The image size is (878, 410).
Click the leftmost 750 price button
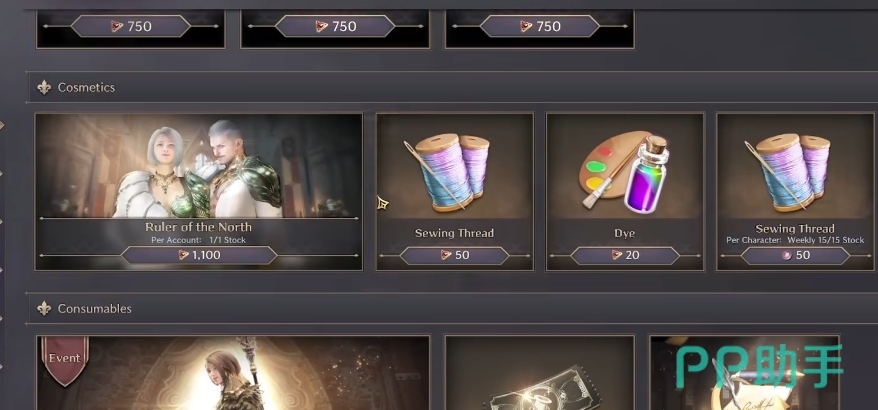coord(130,26)
